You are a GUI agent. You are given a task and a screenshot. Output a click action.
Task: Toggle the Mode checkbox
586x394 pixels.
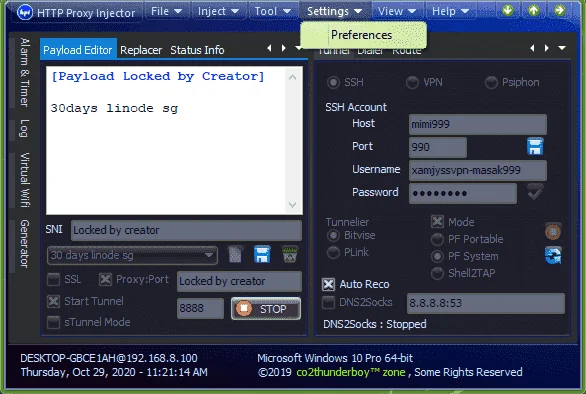point(437,222)
